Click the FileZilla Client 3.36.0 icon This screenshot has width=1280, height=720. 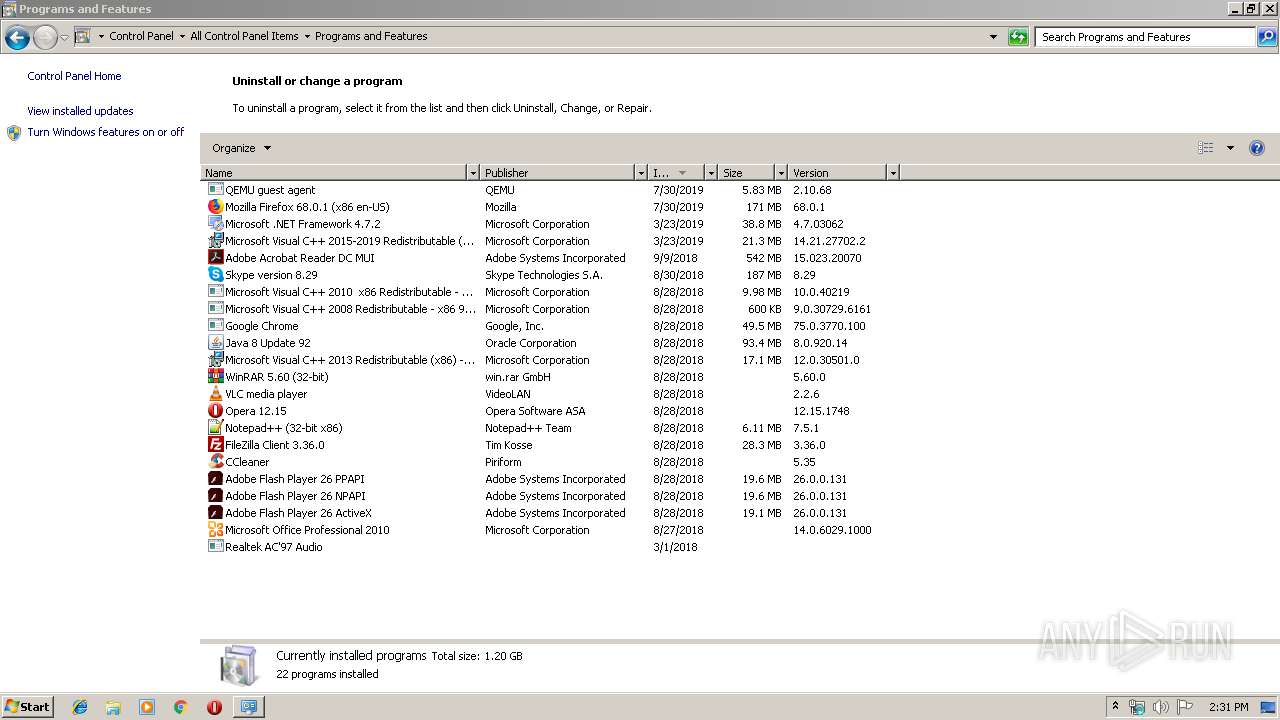[215, 445]
